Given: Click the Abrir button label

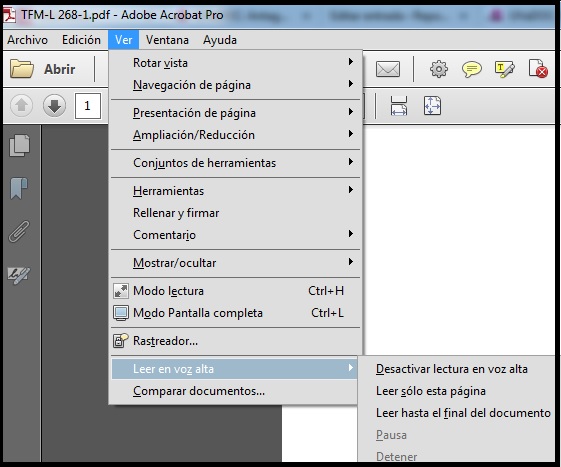Looking at the screenshot, I should pos(60,69).
